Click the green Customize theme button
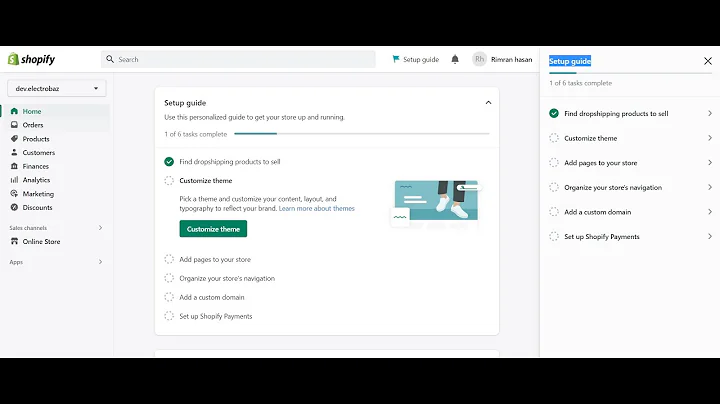The image size is (720, 404). (x=213, y=229)
